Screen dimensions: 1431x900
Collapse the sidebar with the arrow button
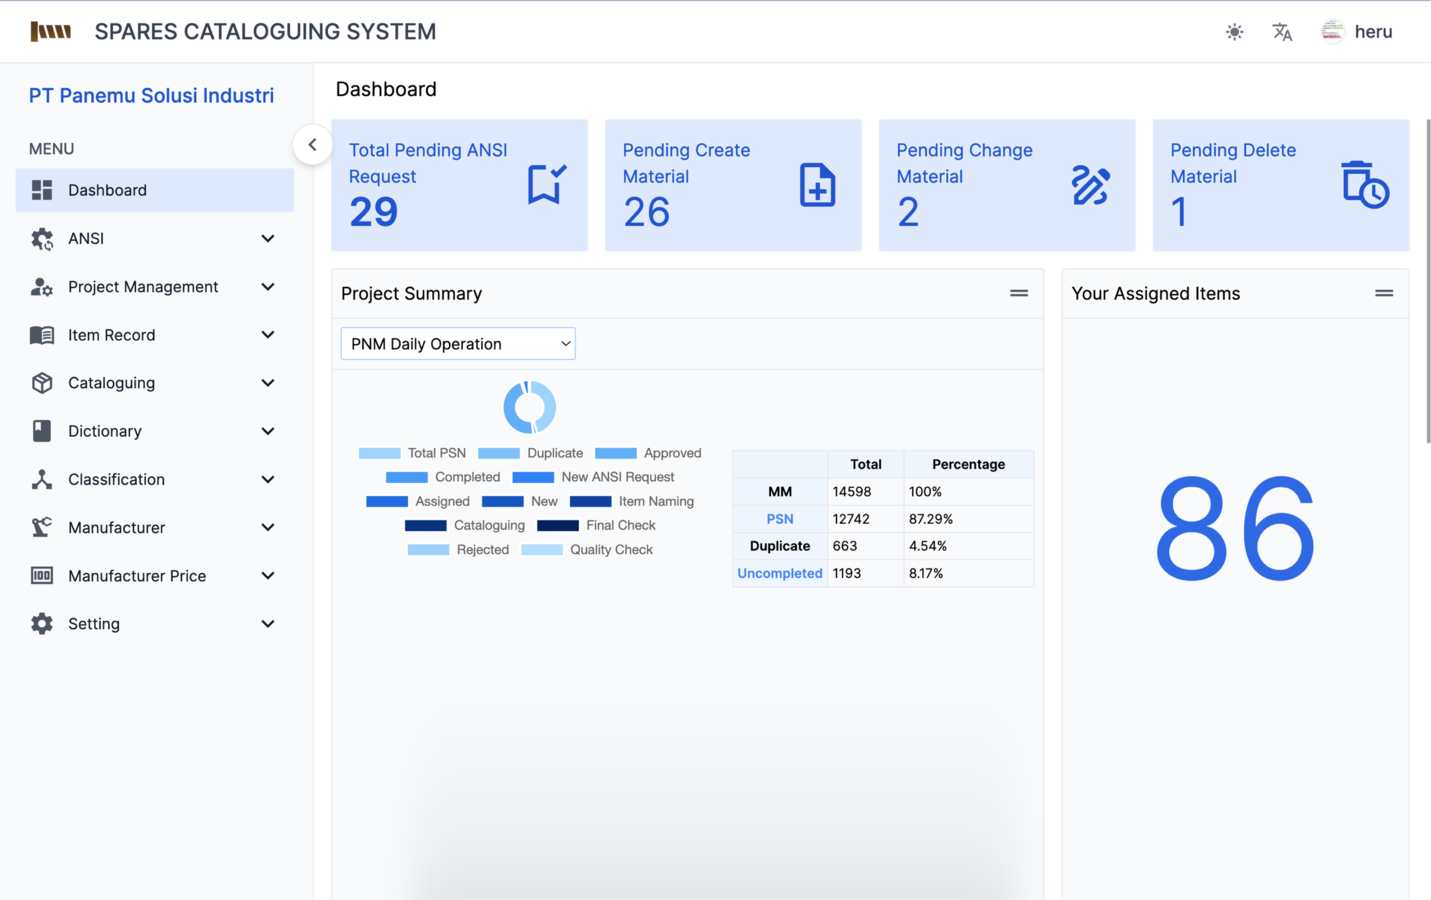(312, 145)
